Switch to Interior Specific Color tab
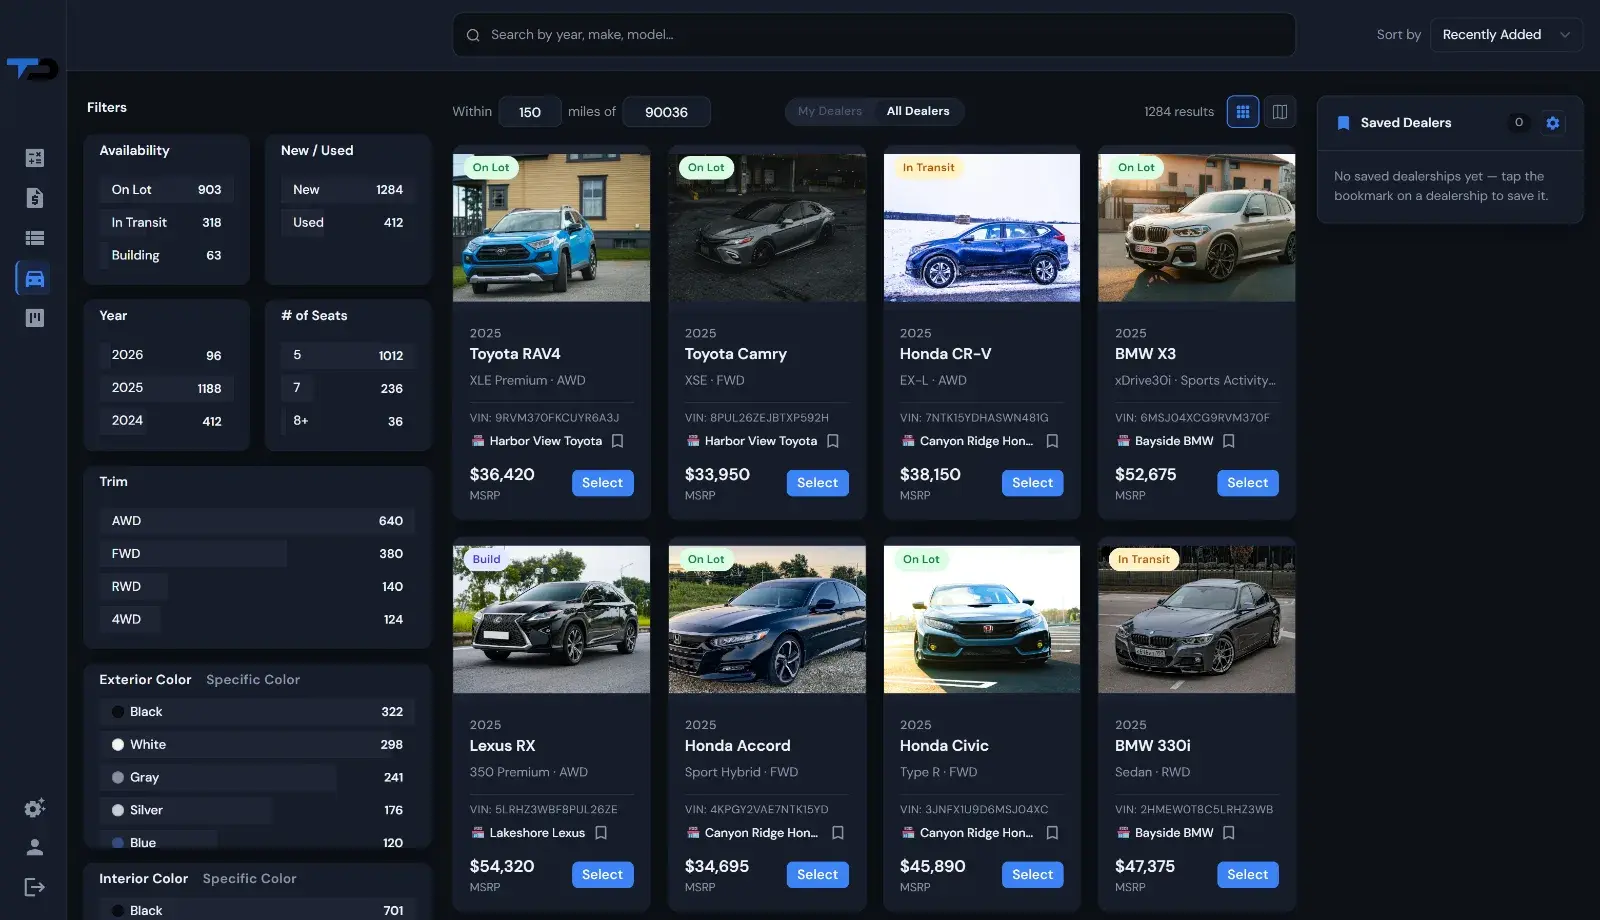This screenshot has height=920, width=1600. coord(250,879)
